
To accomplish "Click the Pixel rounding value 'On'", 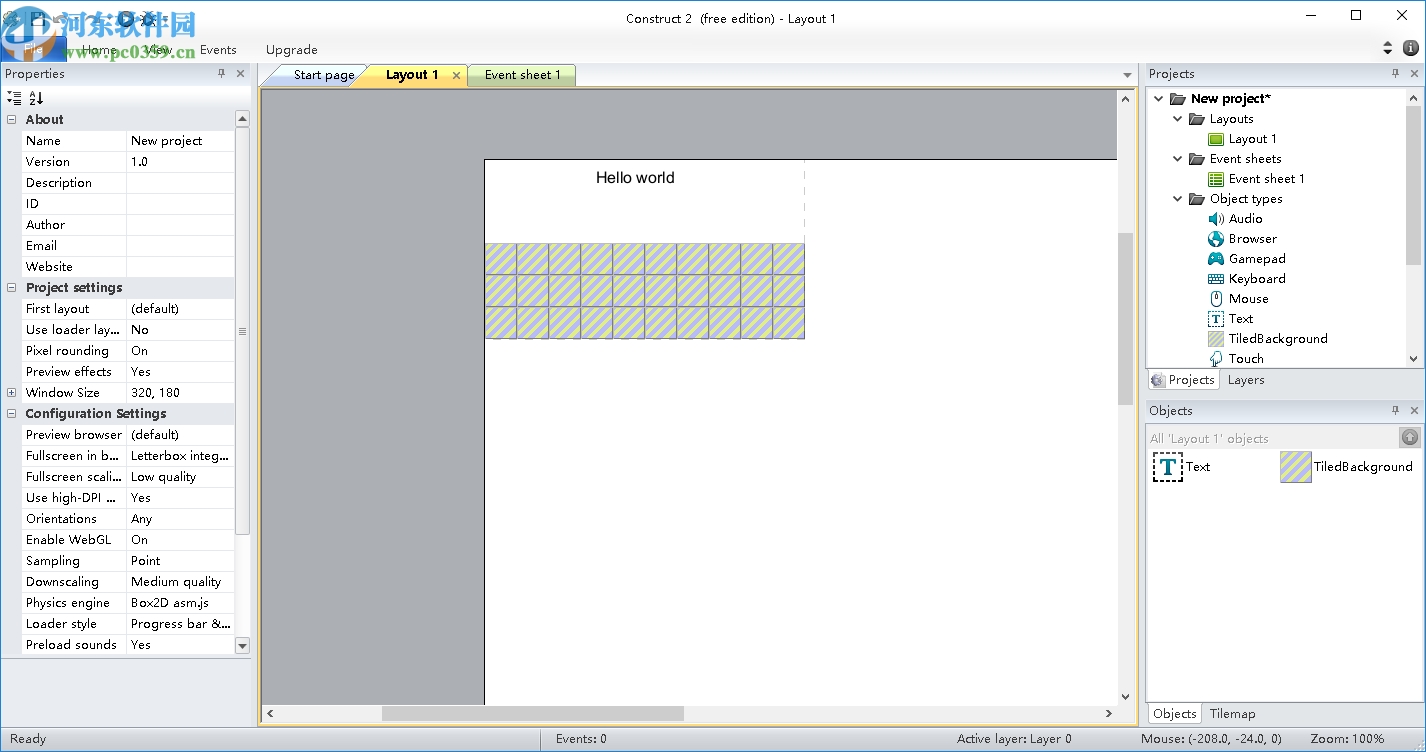I will [180, 351].
